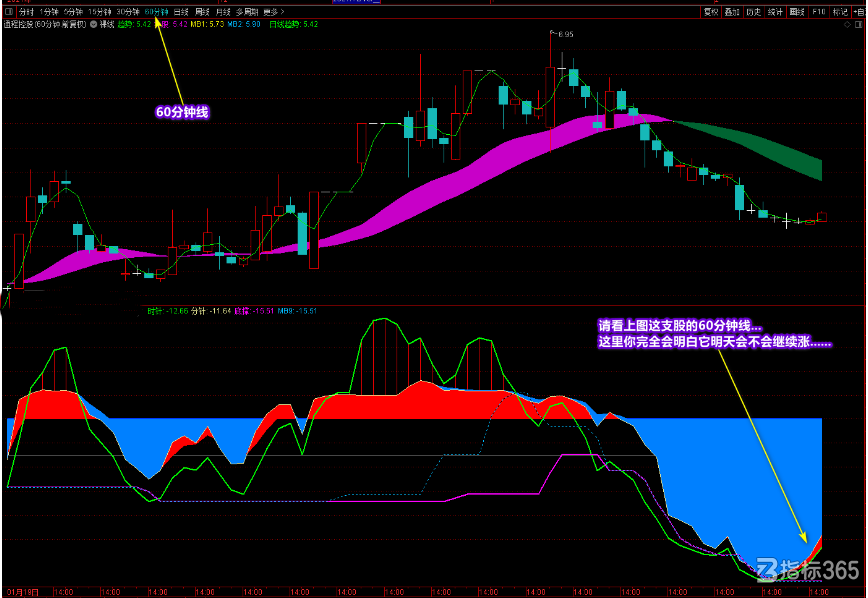Screen dimensions: 868x598
Task: Switch to the 分时 chart tab
Action: tap(26, 12)
